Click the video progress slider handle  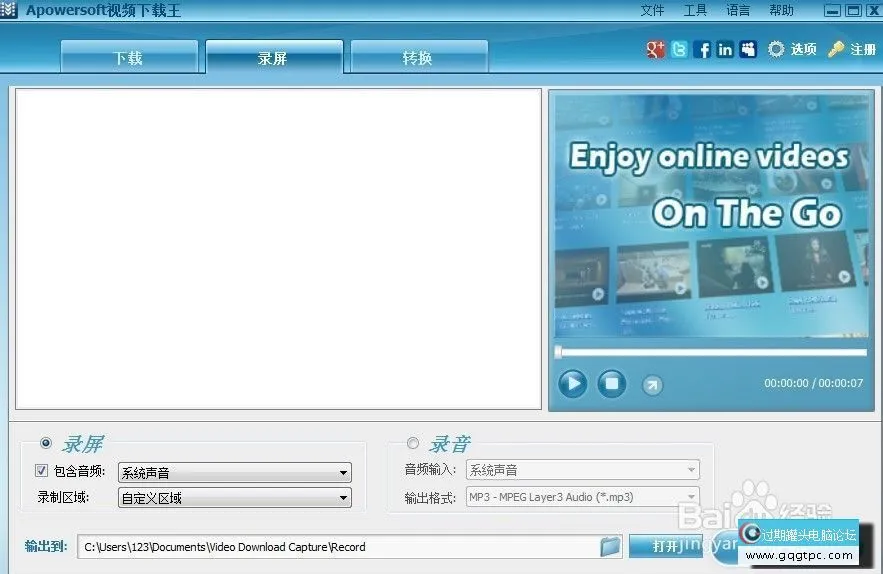(558, 352)
